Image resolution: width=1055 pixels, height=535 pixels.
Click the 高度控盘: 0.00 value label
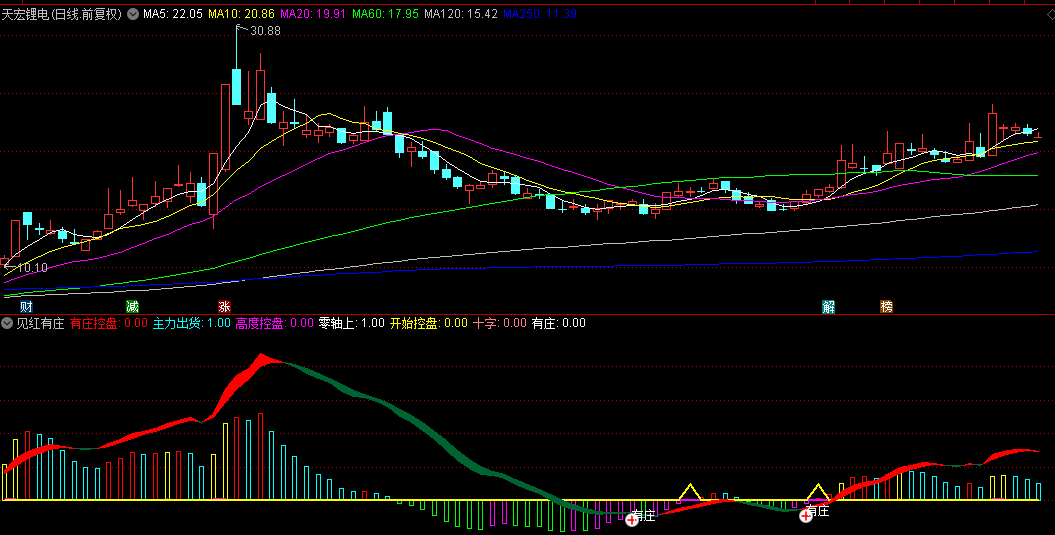(274, 323)
